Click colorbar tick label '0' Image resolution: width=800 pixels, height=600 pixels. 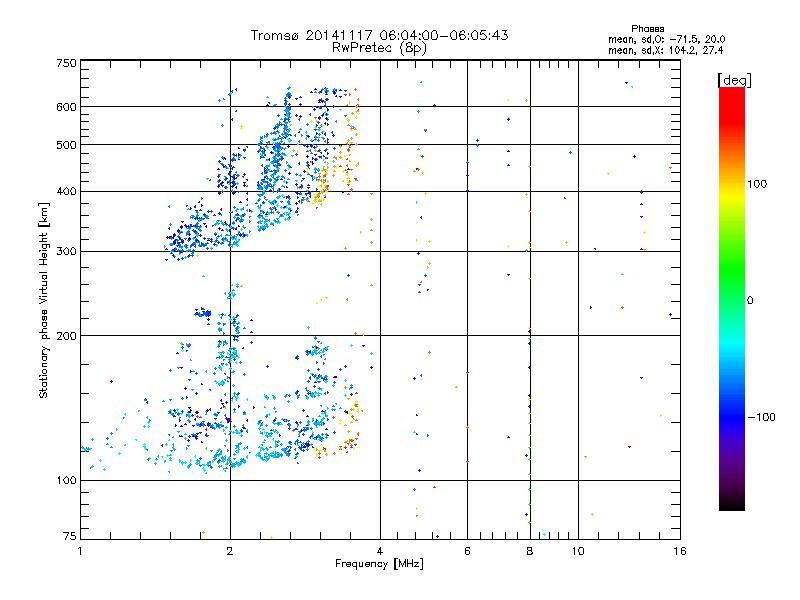[x=750, y=301]
